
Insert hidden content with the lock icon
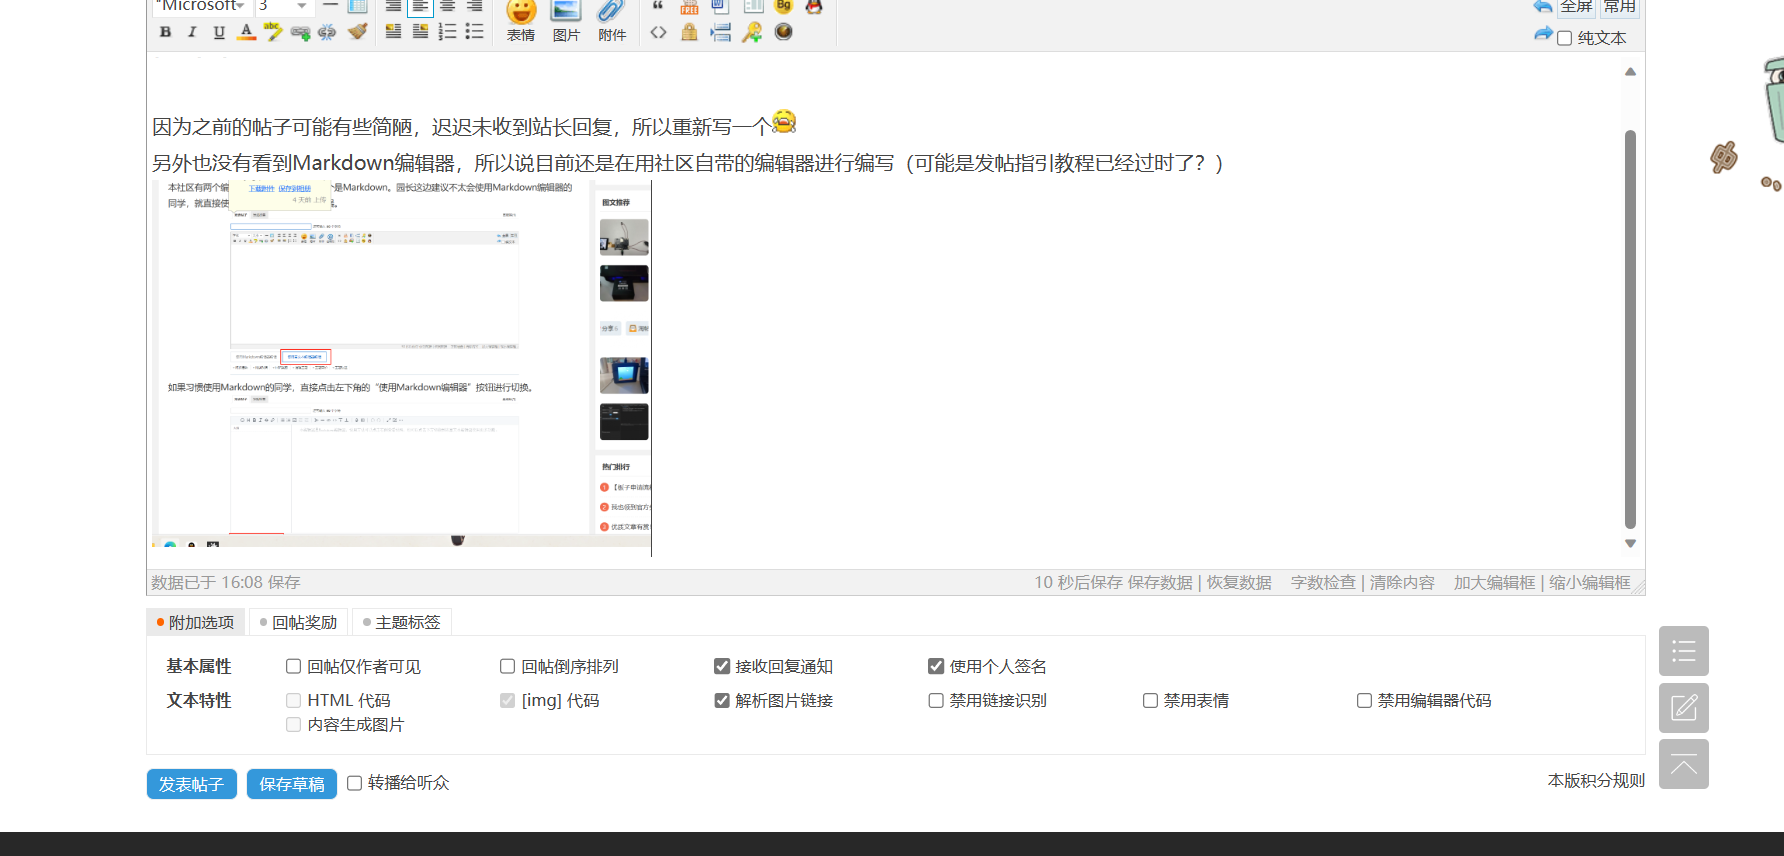coord(689,32)
